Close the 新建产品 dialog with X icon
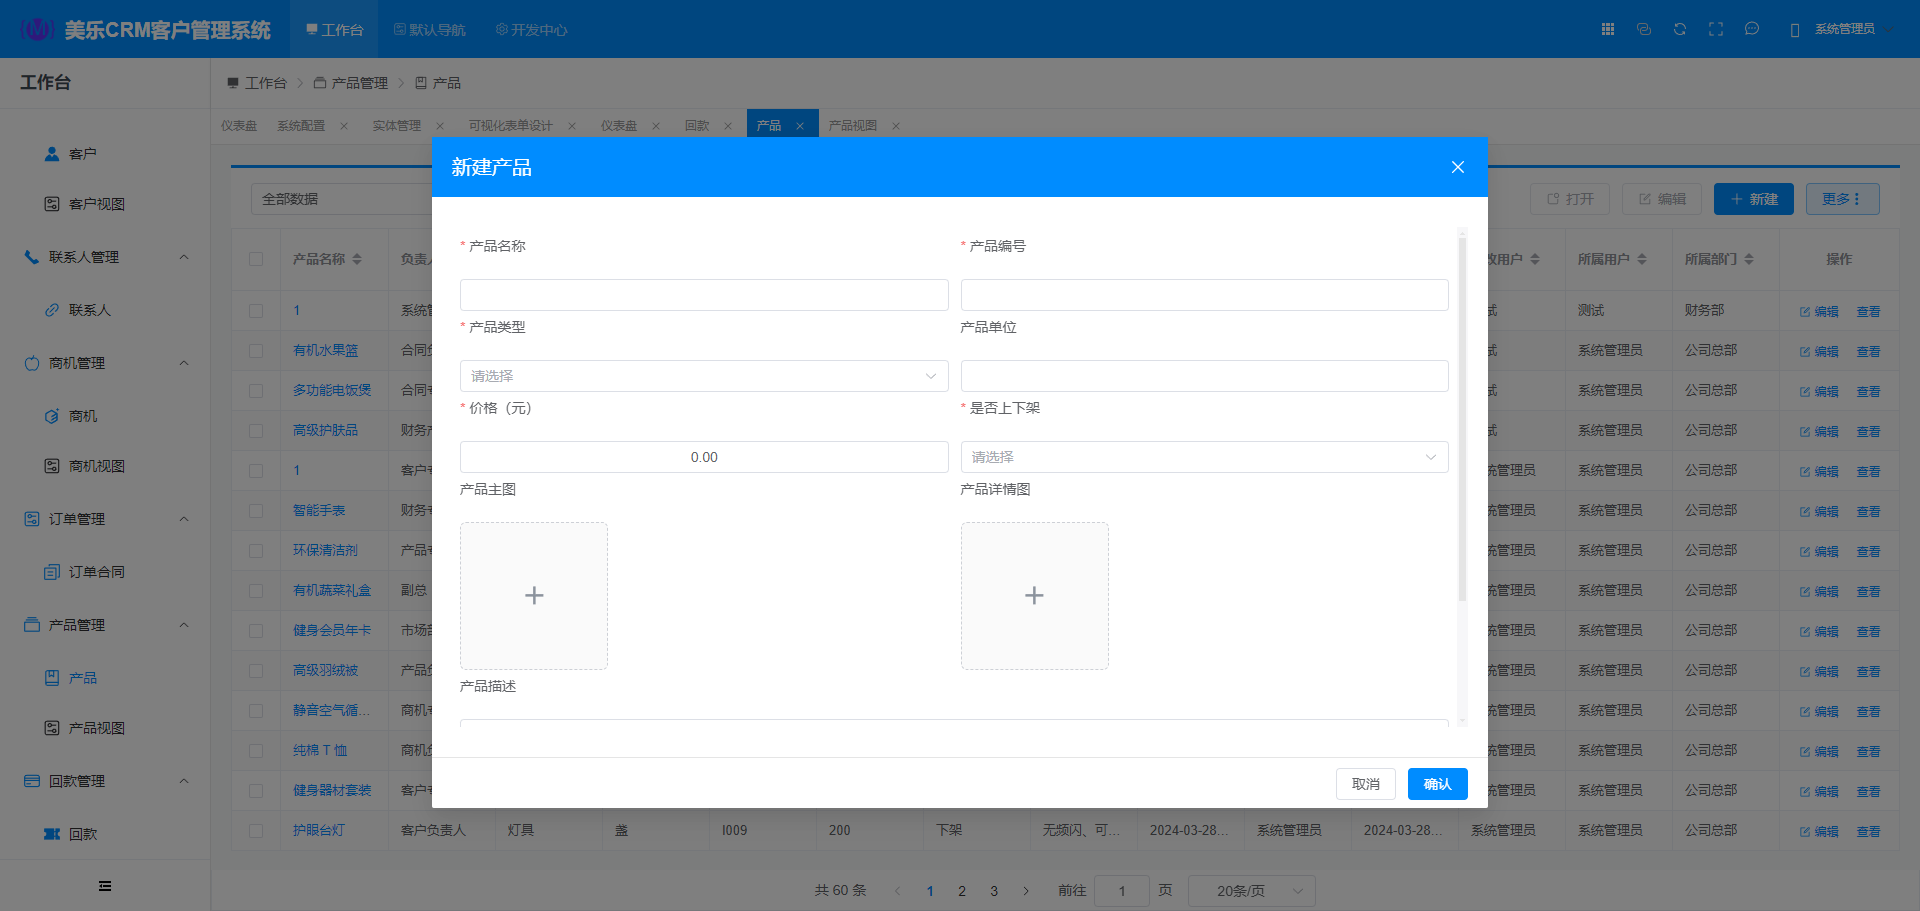 point(1458,167)
